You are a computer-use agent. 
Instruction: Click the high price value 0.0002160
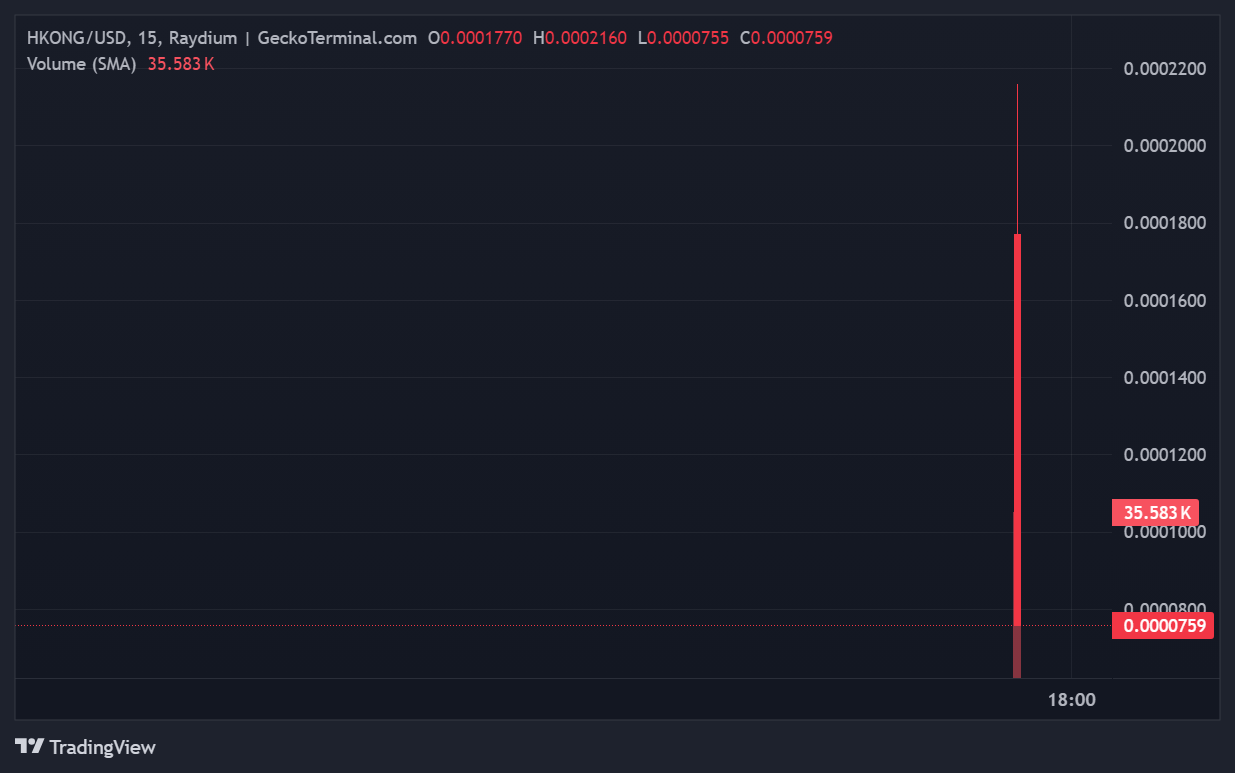click(x=586, y=38)
